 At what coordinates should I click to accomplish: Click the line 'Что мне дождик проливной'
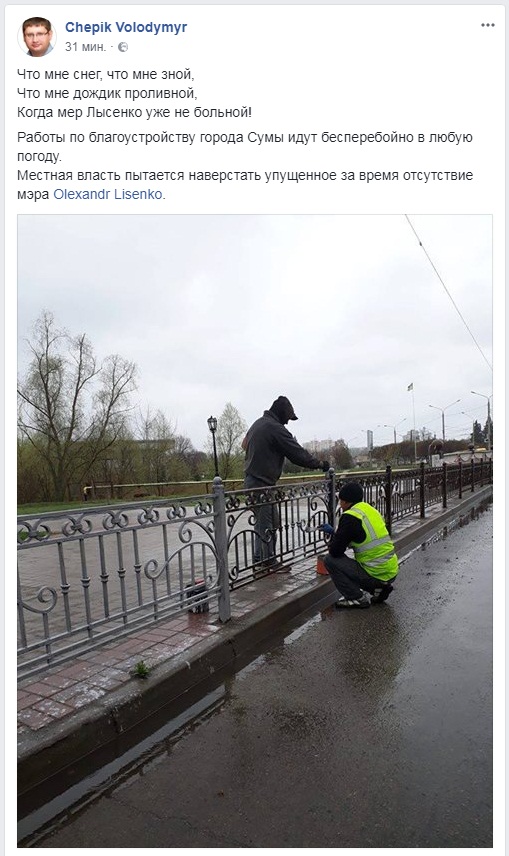tap(107, 93)
